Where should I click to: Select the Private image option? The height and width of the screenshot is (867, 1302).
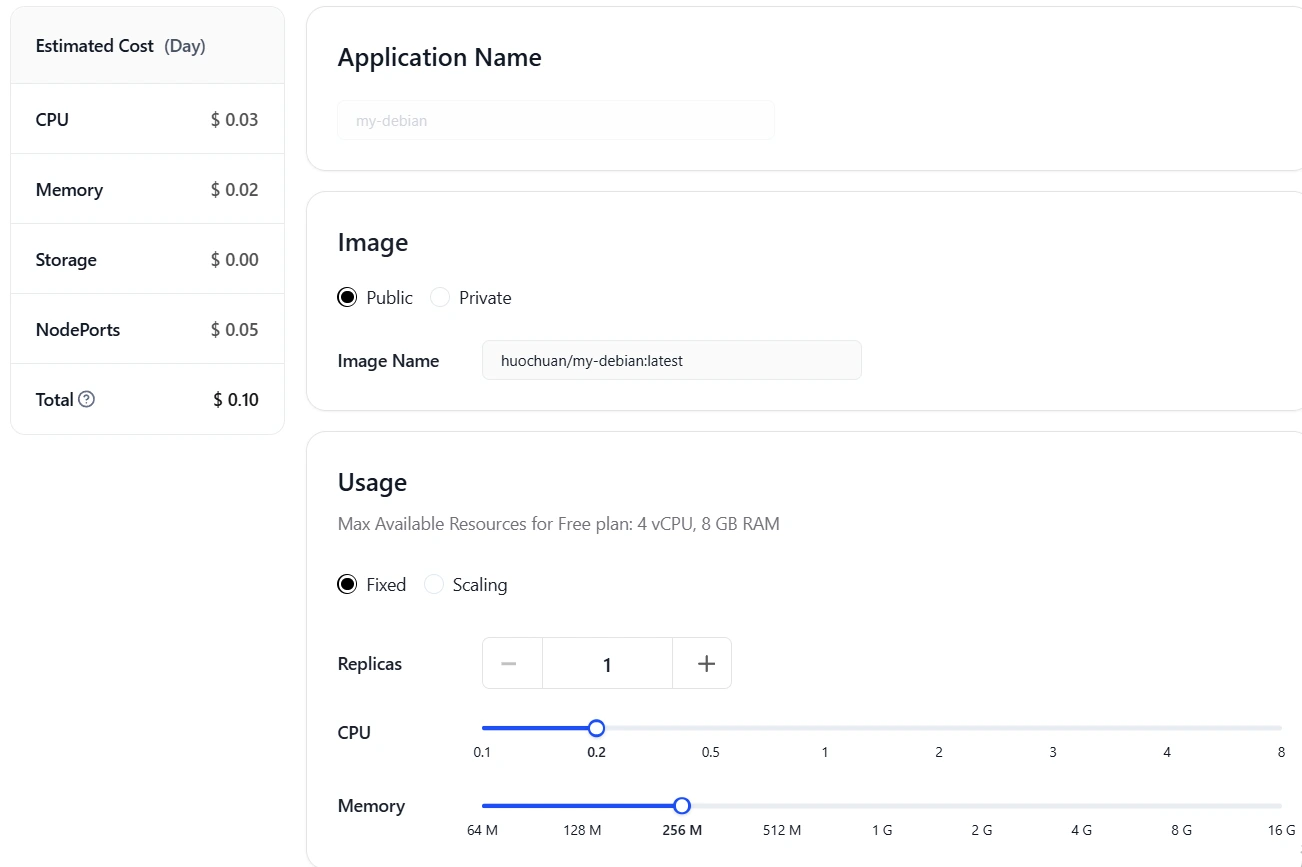(x=440, y=297)
